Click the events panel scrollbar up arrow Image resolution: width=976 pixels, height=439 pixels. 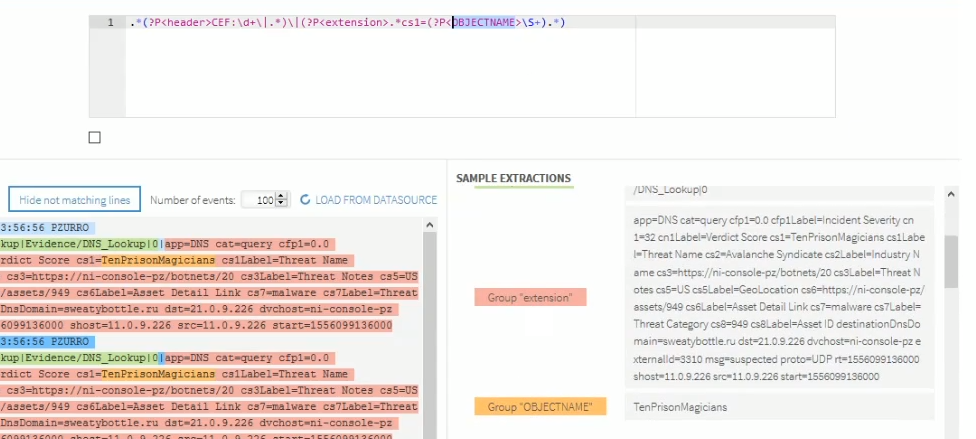(x=429, y=225)
